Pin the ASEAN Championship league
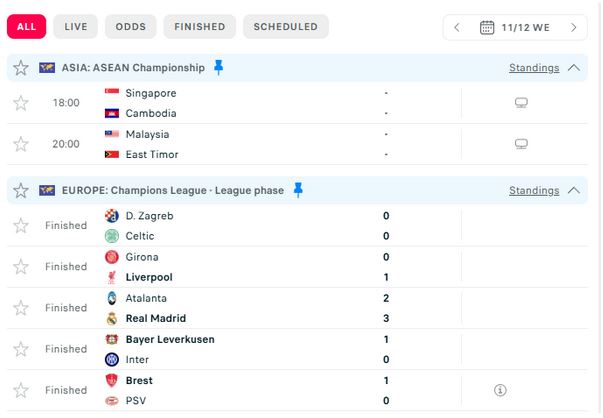Image resolution: width=603 pixels, height=418 pixels. coord(219,68)
